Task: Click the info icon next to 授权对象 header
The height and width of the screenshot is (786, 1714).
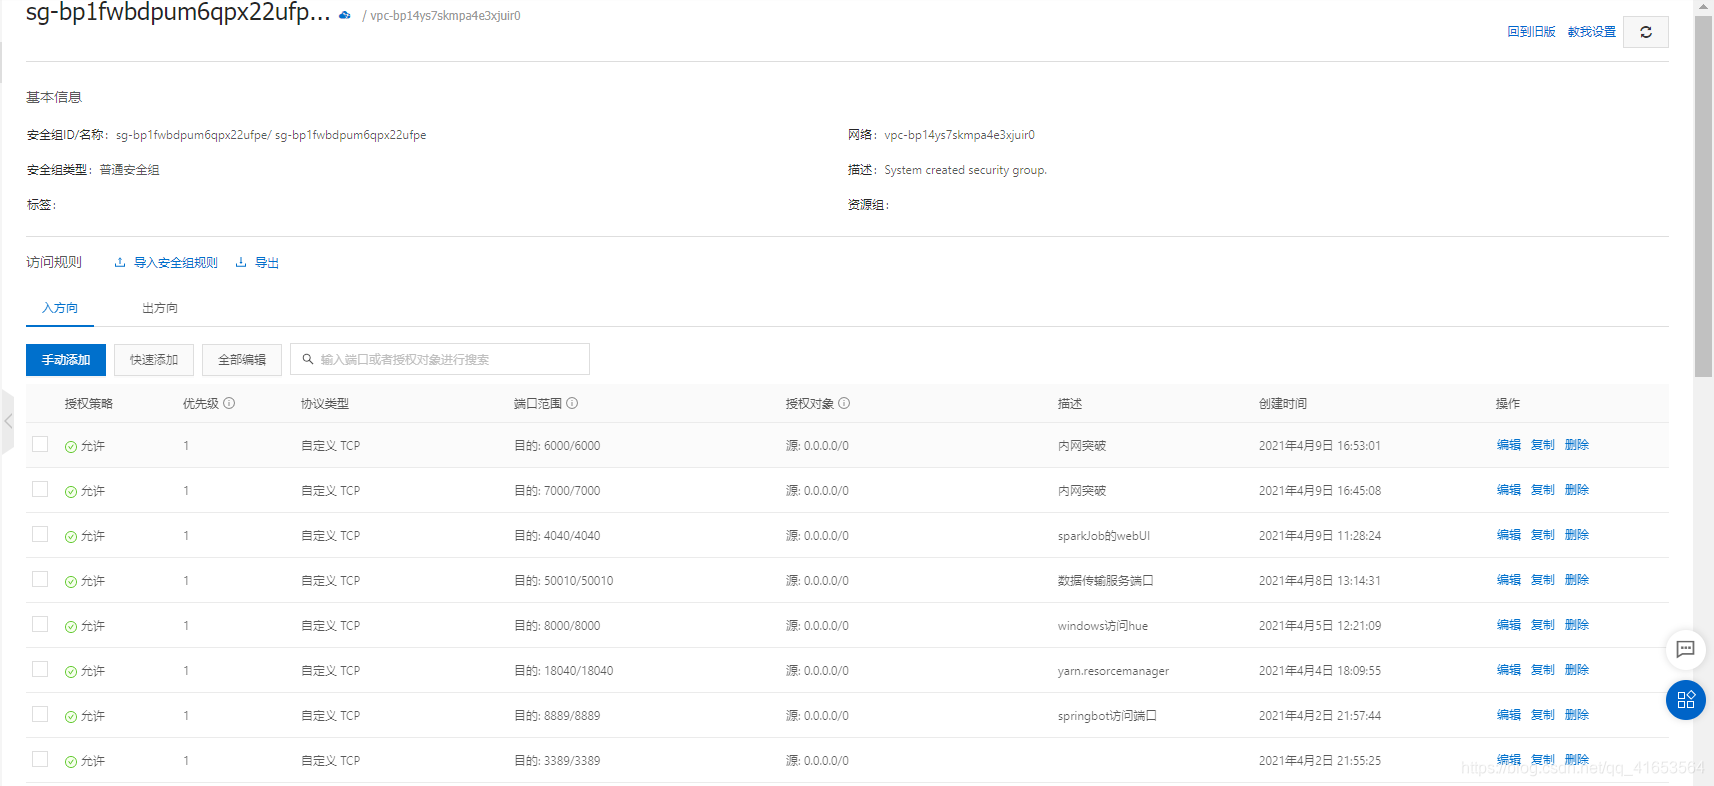Action: pos(844,403)
